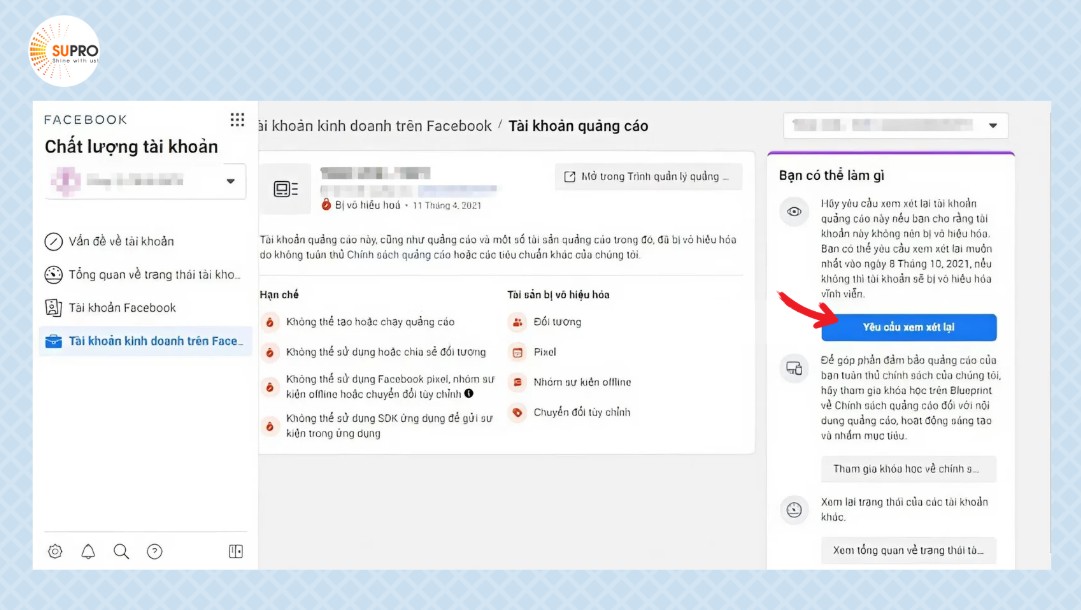
Task: Click 'Chất lượng tài khoản' title
Action: click(131, 147)
